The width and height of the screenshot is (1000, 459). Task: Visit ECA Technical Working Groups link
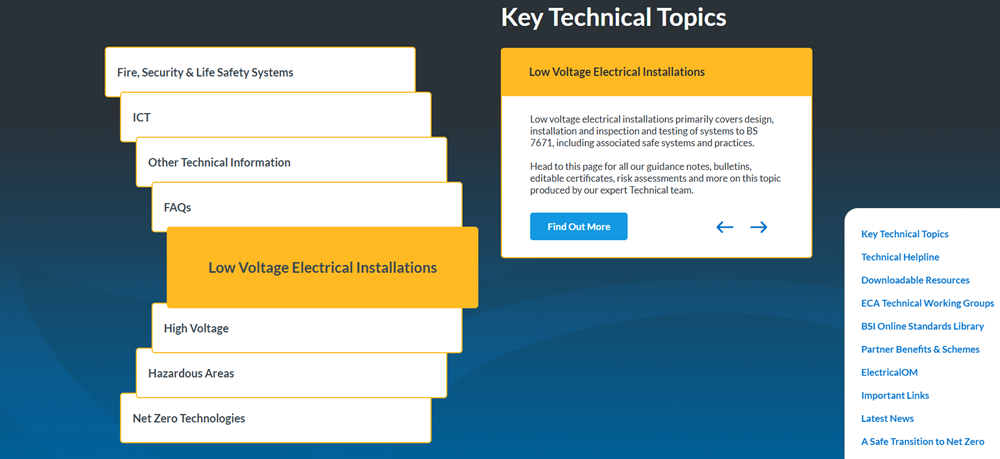(x=927, y=303)
